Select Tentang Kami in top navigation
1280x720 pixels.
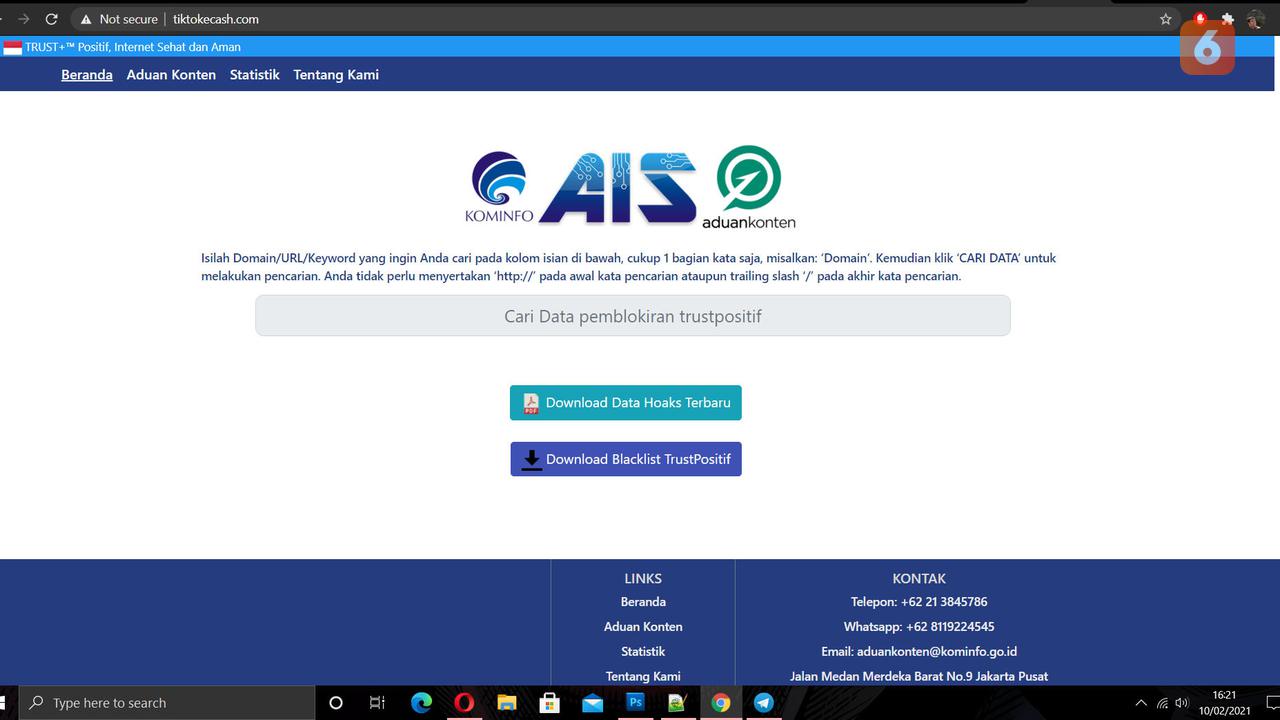tap(336, 75)
